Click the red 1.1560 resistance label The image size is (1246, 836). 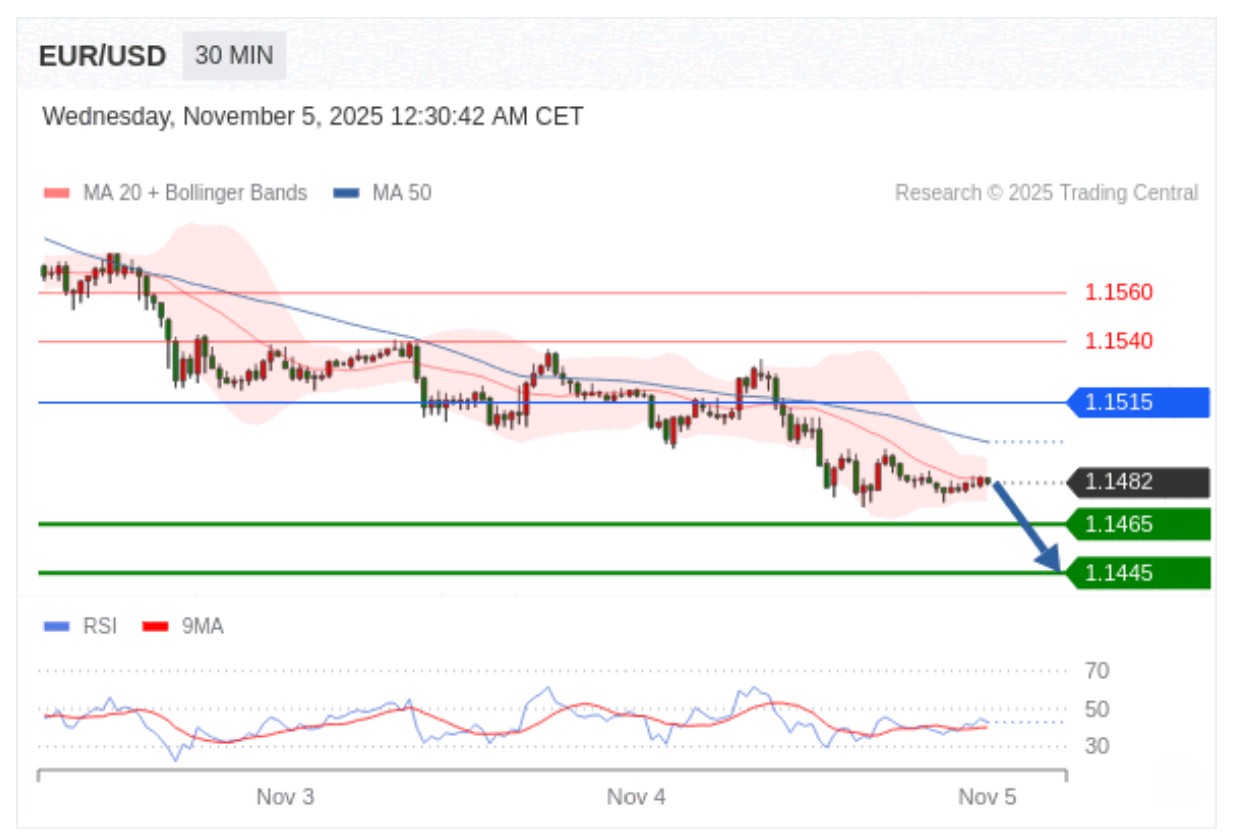pos(1119,293)
